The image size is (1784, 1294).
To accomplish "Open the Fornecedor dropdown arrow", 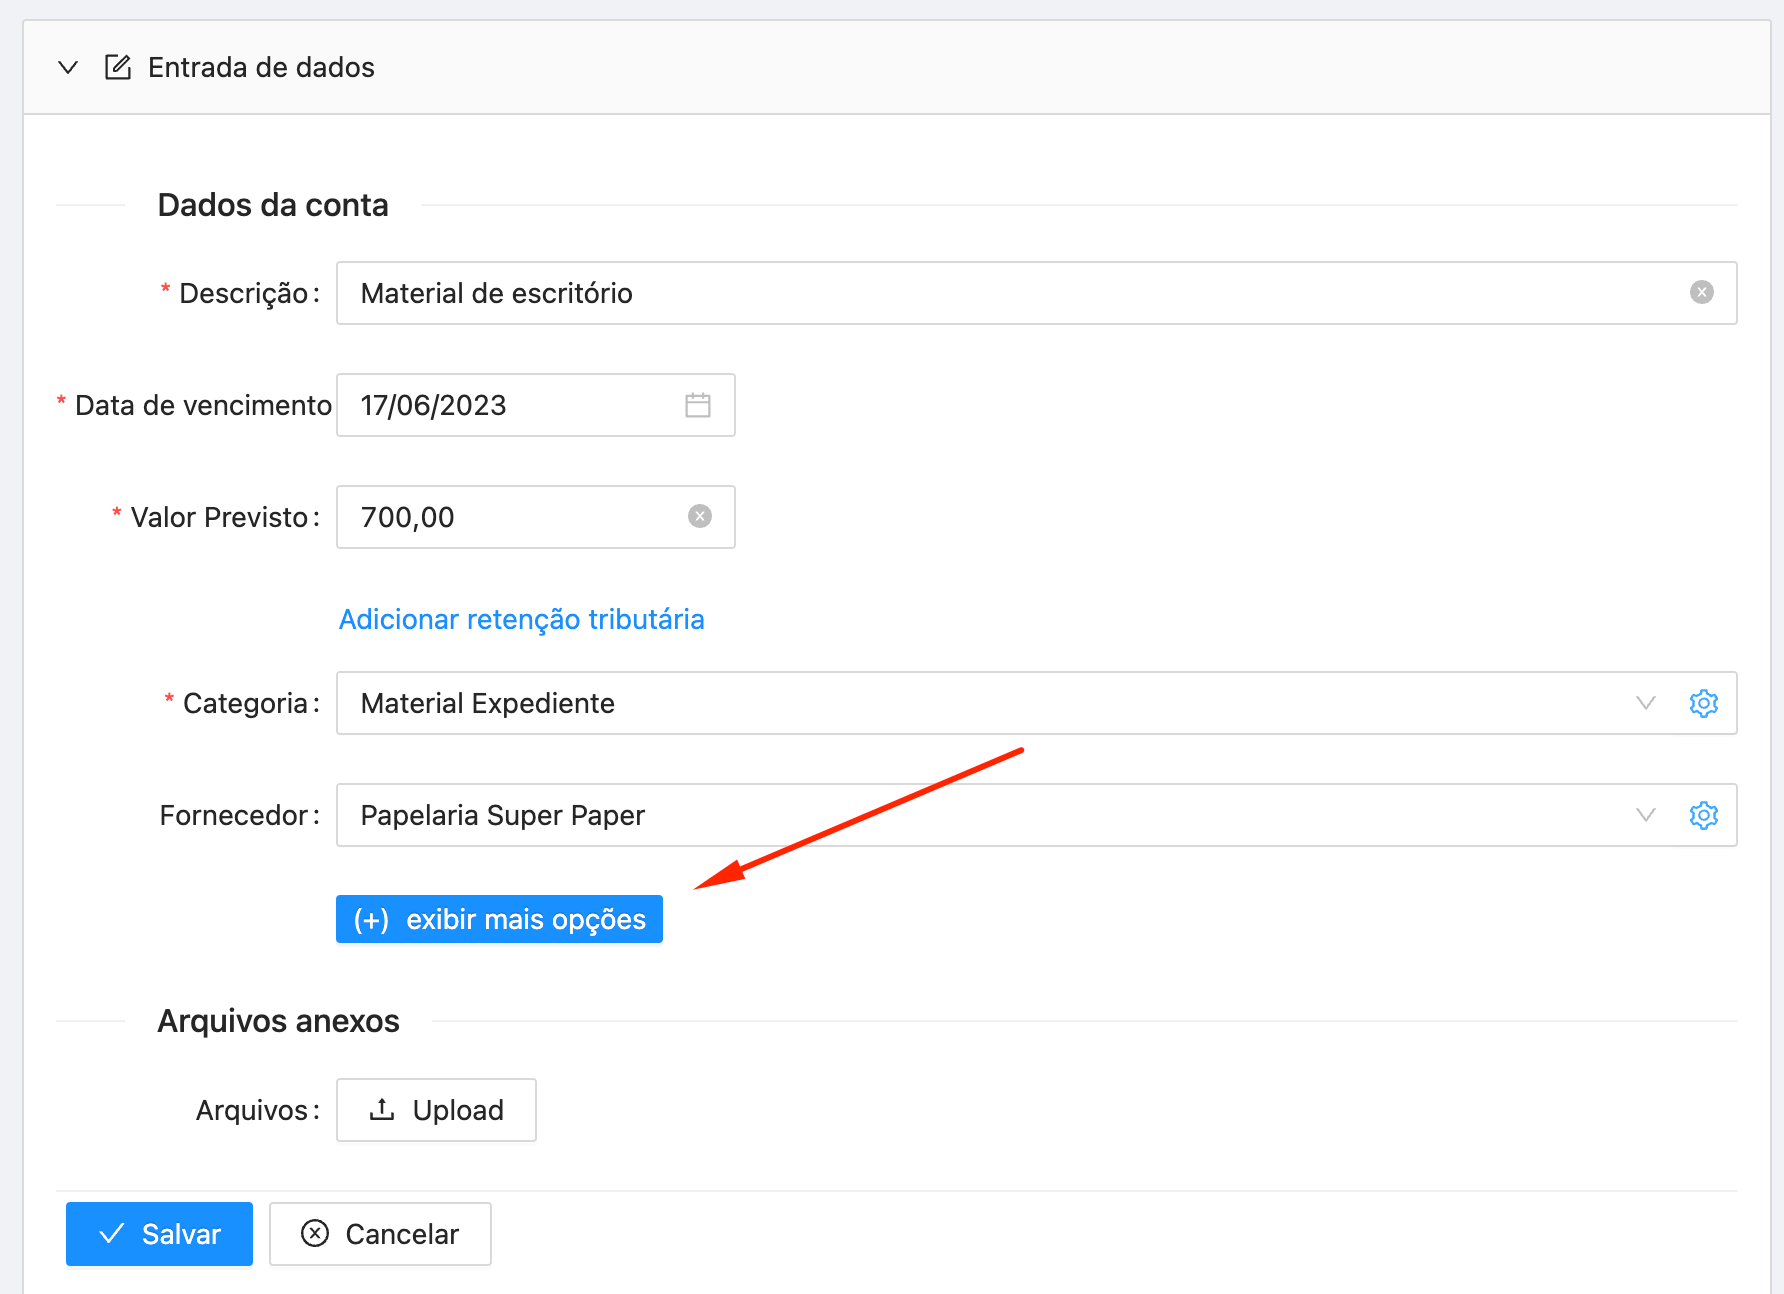I will pyautogui.click(x=1646, y=815).
